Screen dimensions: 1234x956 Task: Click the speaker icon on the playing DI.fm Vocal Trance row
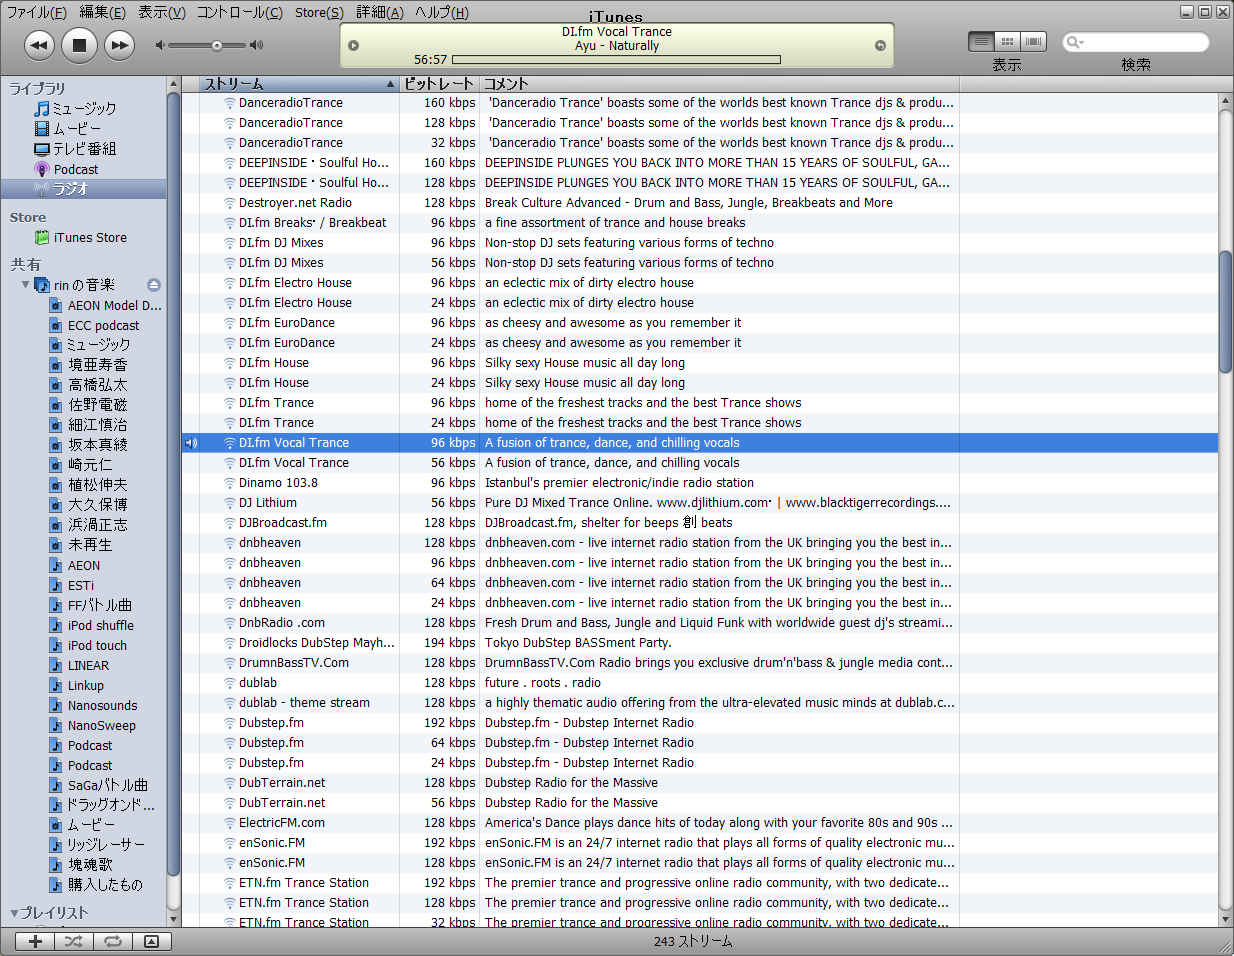coord(191,443)
